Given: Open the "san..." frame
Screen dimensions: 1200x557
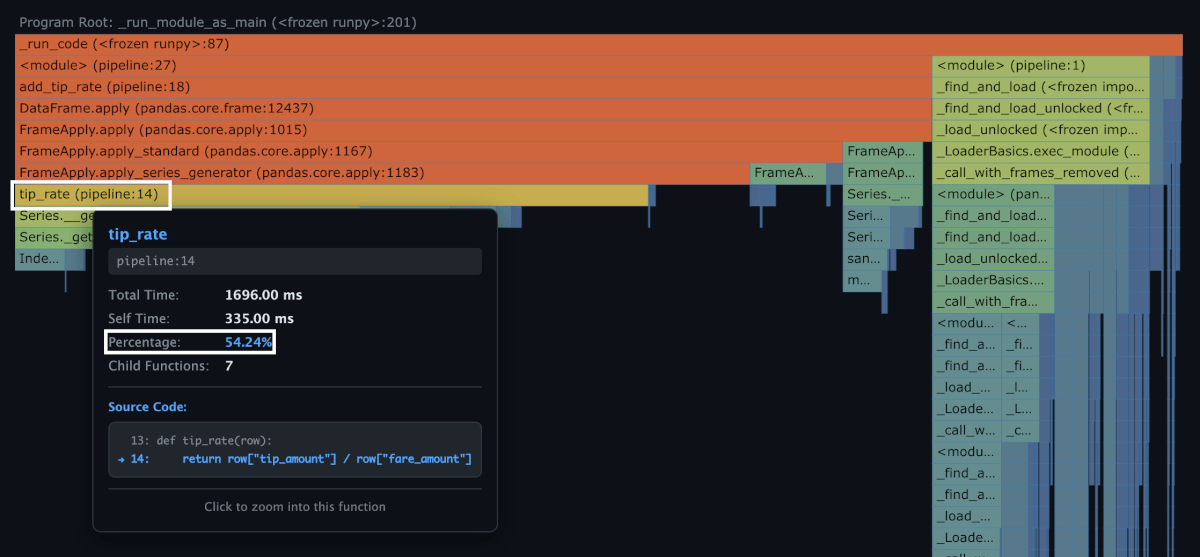Looking at the screenshot, I should tap(864, 259).
